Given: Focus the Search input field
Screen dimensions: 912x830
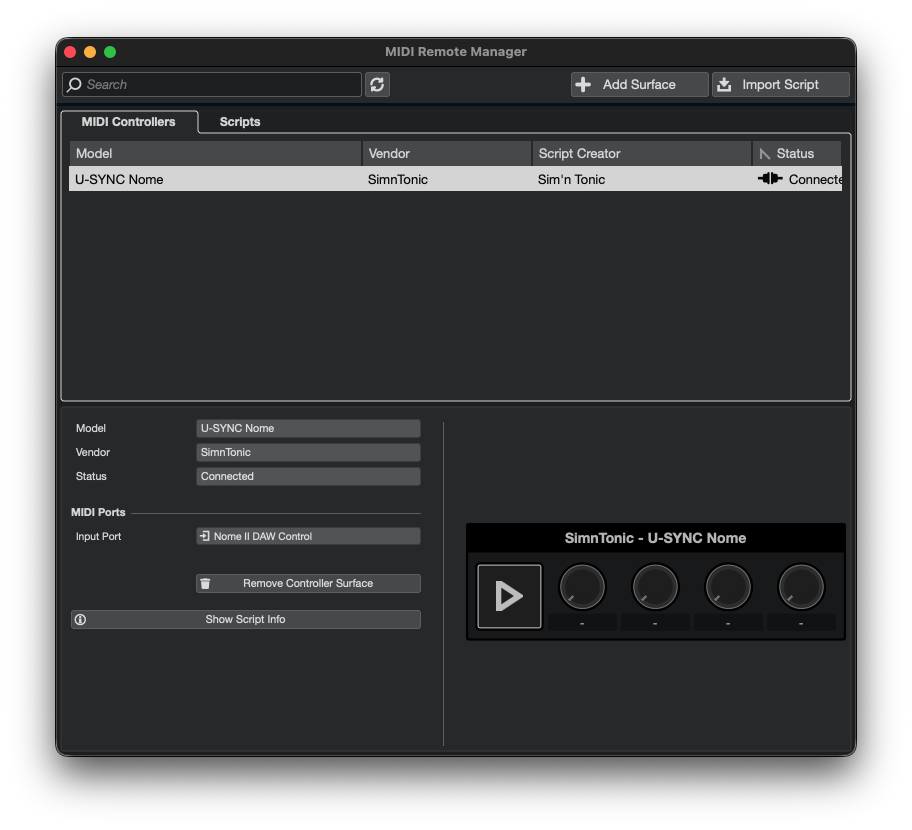Looking at the screenshot, I should point(212,84).
